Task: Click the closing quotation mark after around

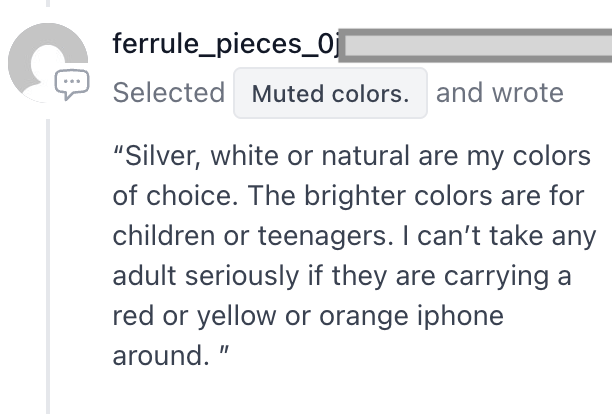Action: [224, 350]
